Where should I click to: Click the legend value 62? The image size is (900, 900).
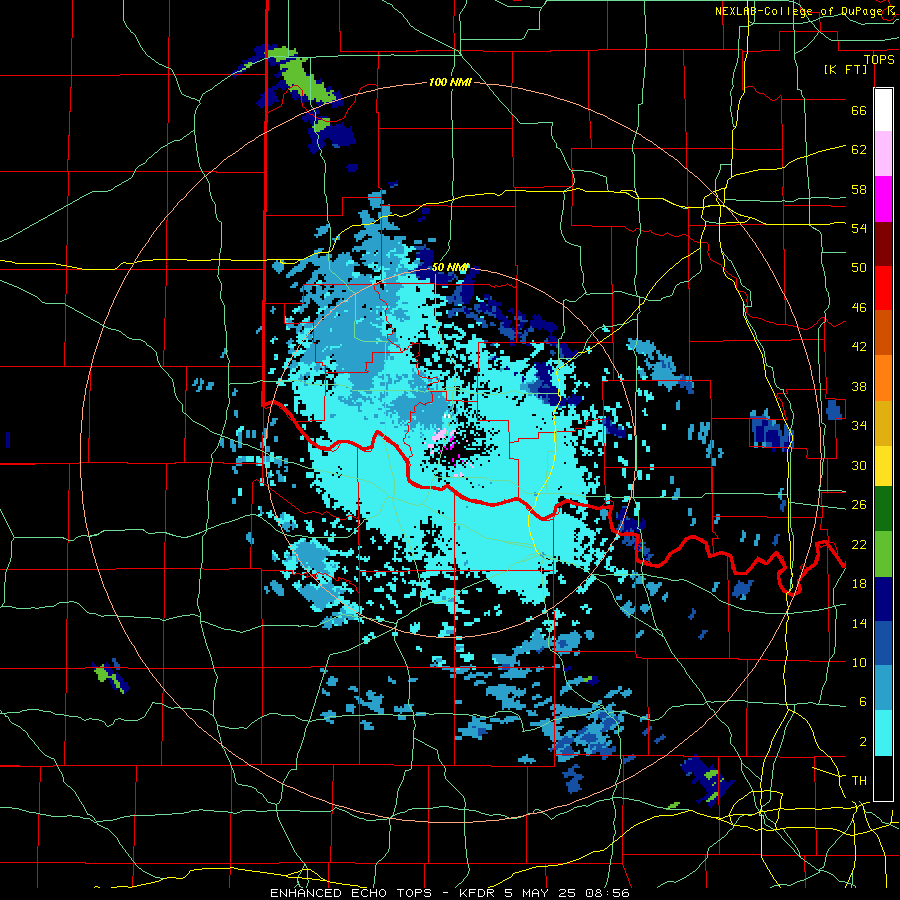[x=859, y=150]
